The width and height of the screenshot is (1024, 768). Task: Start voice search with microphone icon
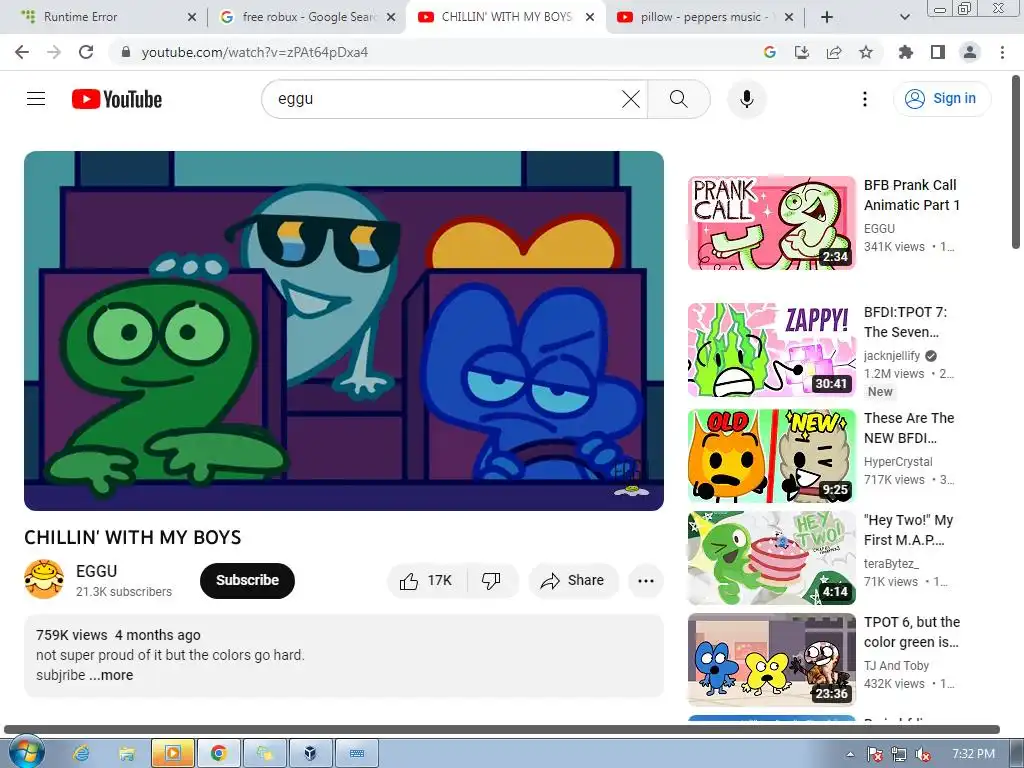tap(746, 99)
